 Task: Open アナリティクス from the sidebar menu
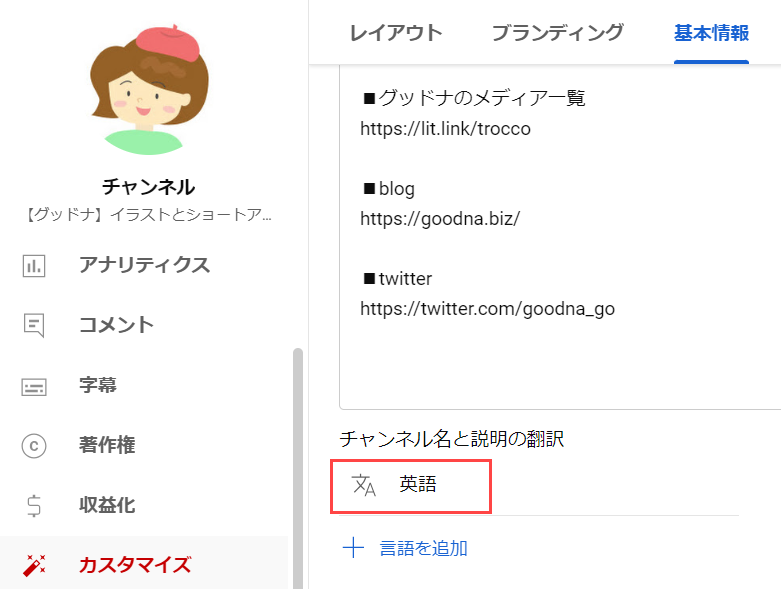point(144,265)
